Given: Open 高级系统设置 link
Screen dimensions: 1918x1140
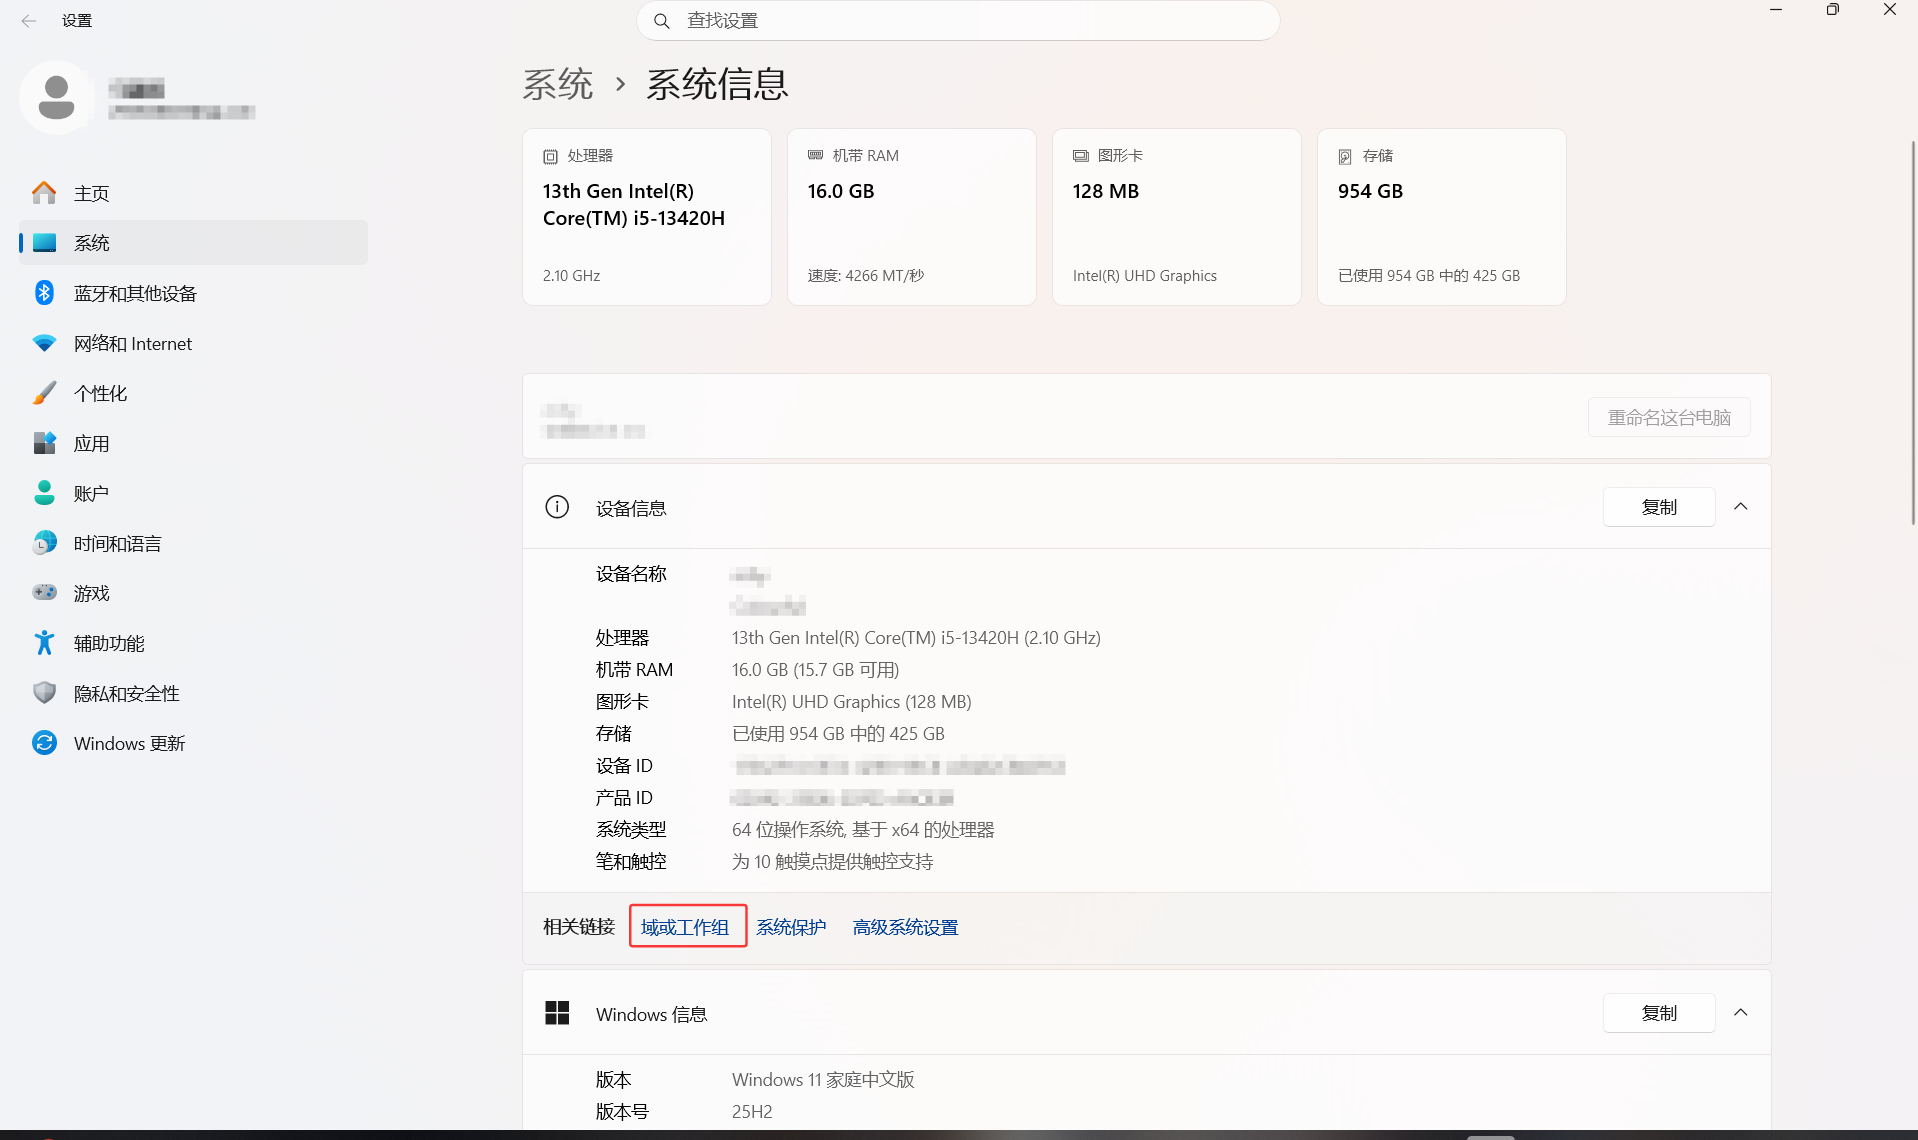Looking at the screenshot, I should pyautogui.click(x=905, y=927).
